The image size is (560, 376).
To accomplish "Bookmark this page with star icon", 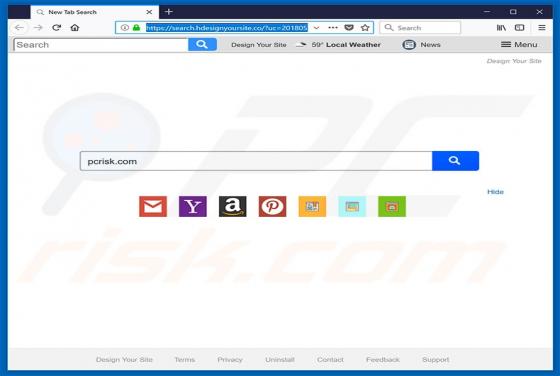I will tap(365, 27).
